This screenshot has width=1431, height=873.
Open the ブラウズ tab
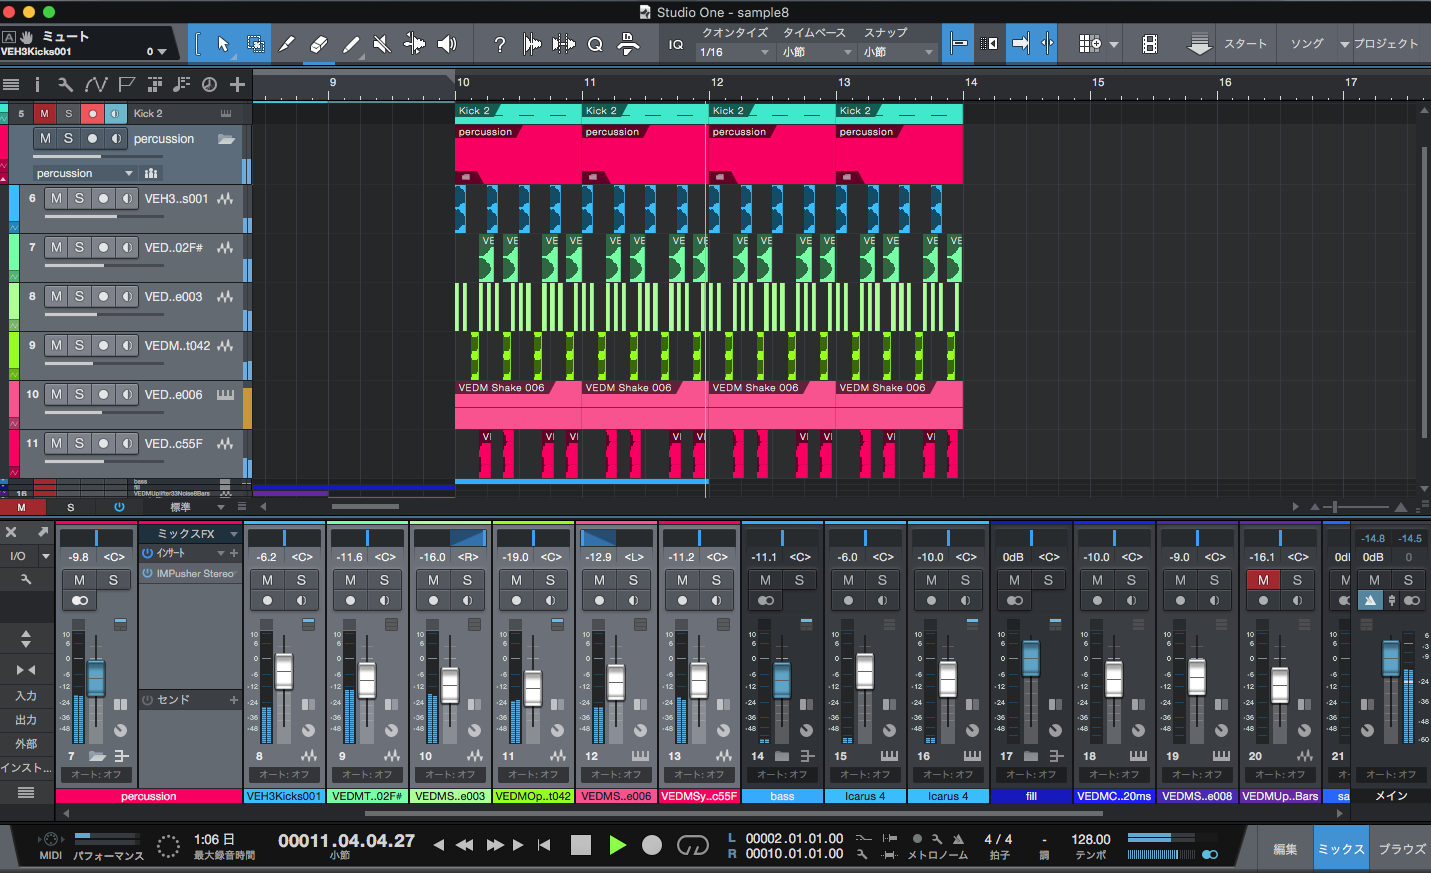[x=1402, y=849]
